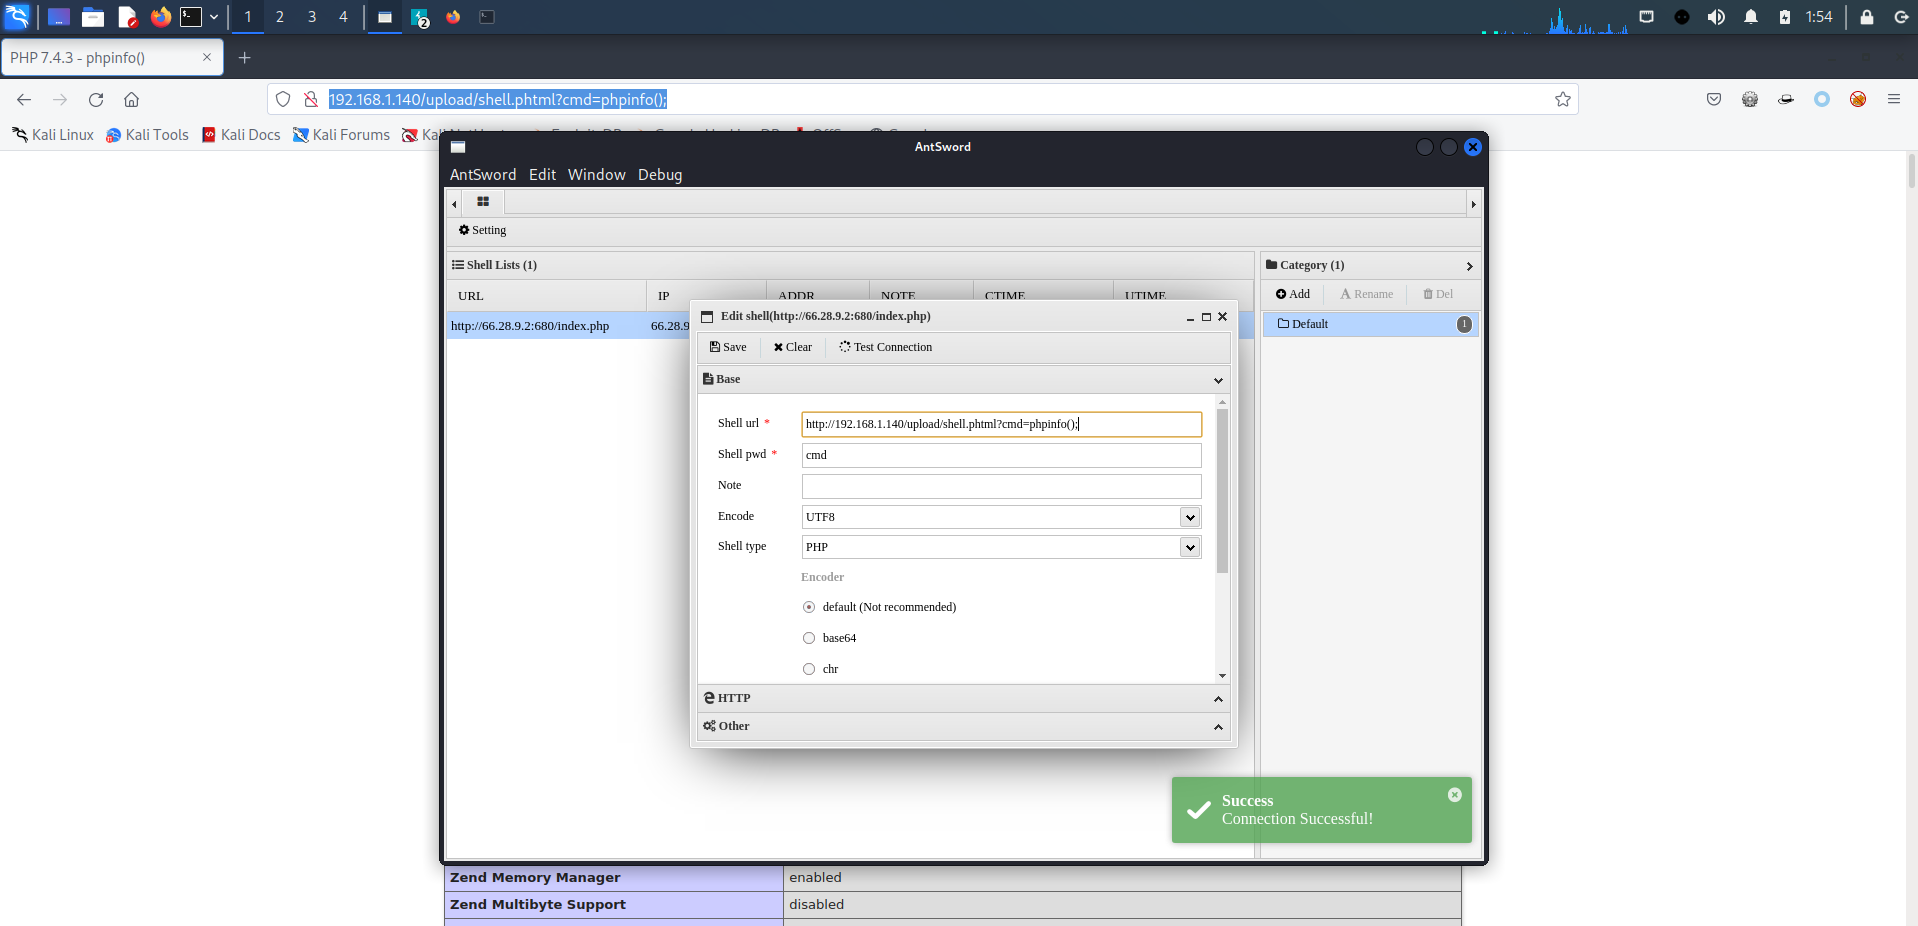Viewport: 1918px width, 926px height.
Task: Click the show desktop panel icon
Action: click(x=59, y=17)
